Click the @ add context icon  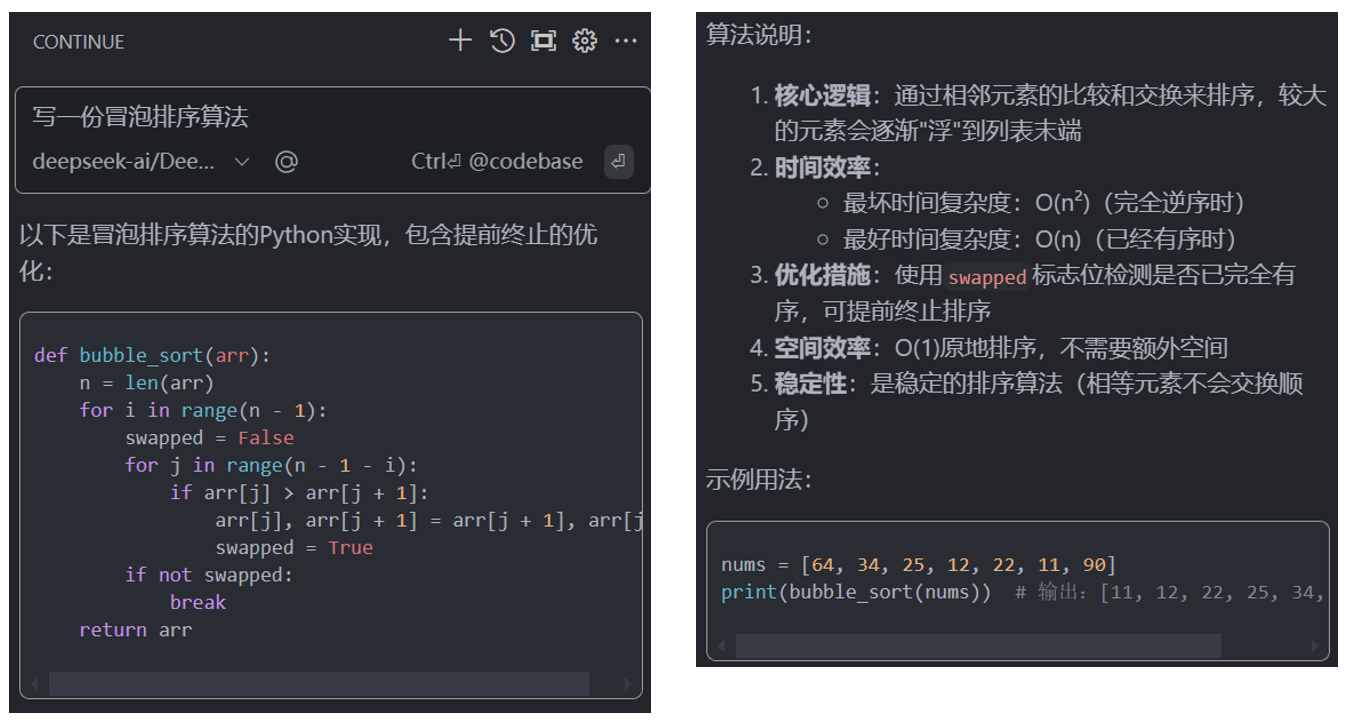tap(287, 161)
